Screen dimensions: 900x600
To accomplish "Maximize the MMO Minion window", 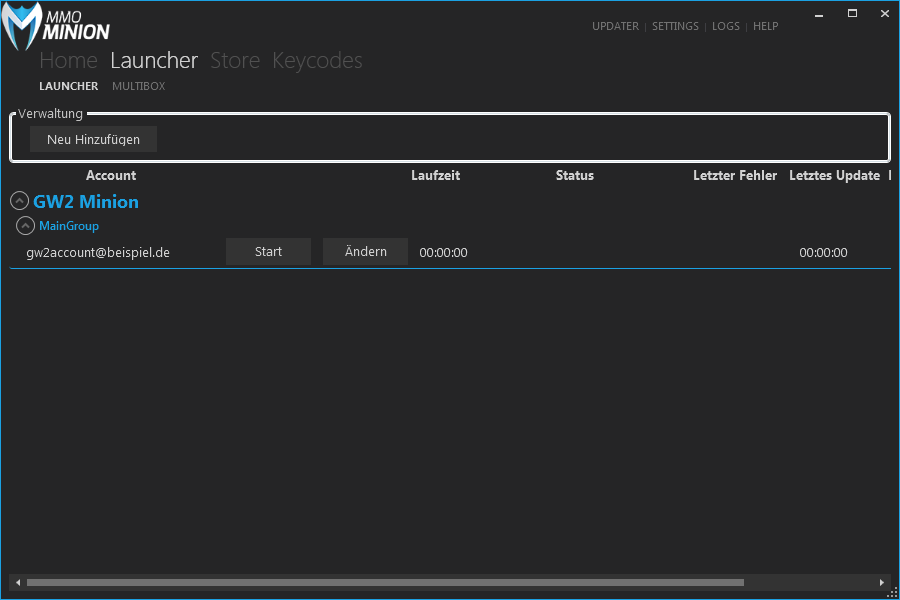I will click(852, 13).
